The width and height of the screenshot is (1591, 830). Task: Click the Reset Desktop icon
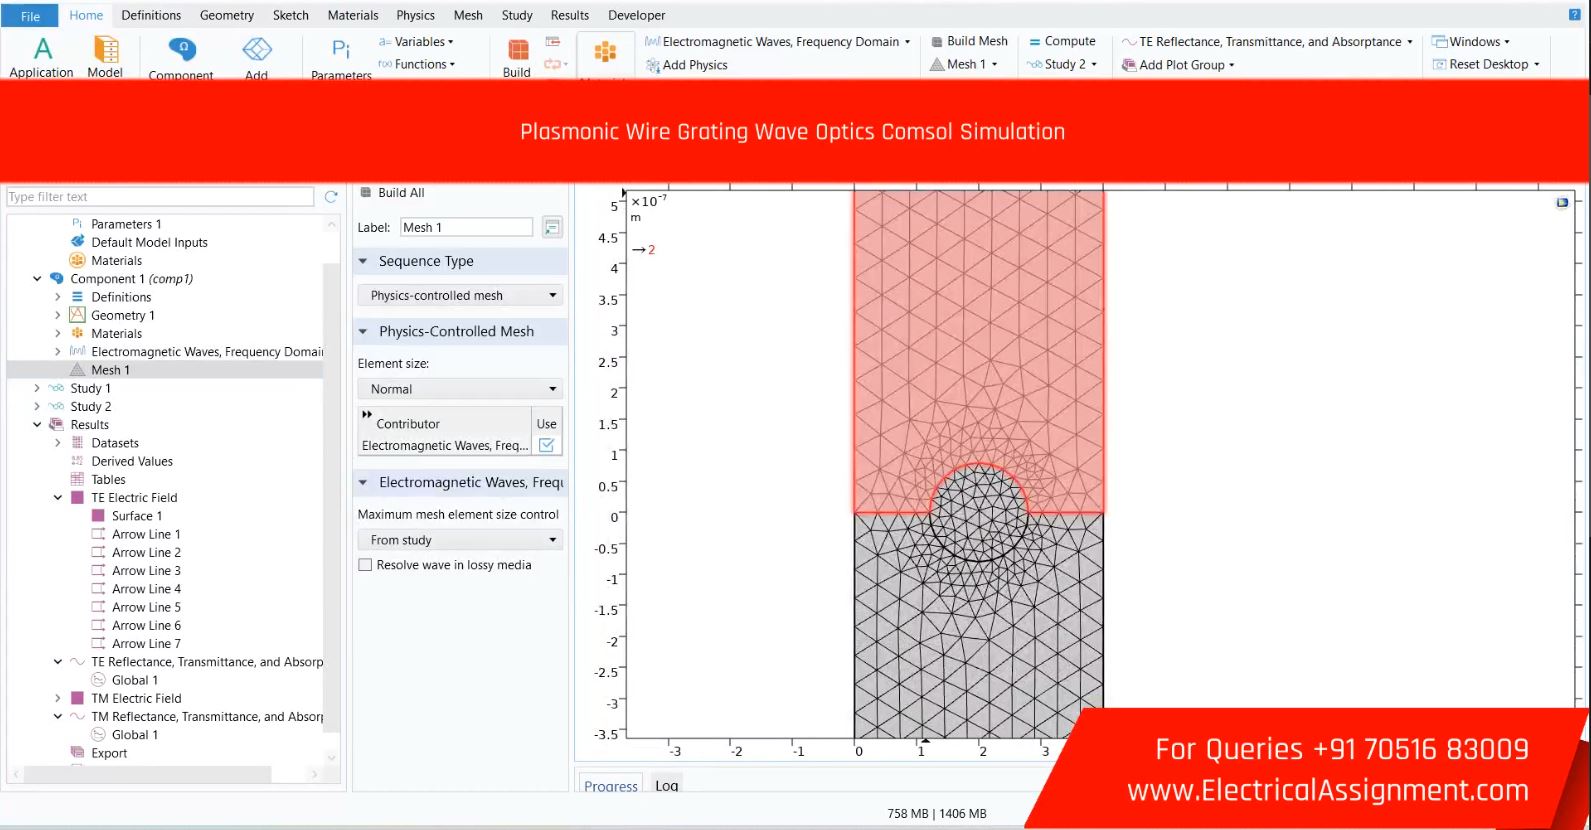tap(1439, 64)
